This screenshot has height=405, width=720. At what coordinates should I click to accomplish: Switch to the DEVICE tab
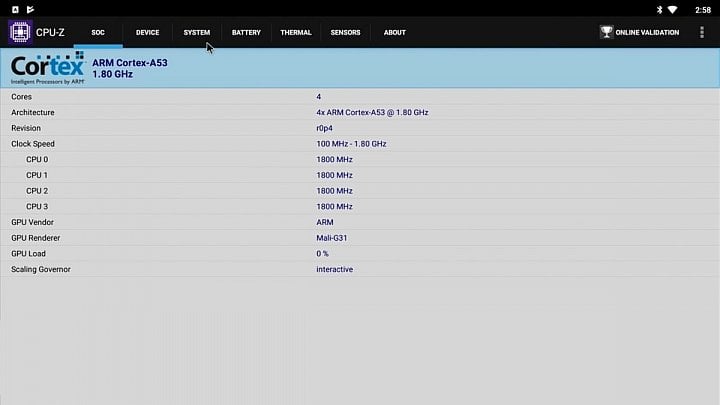click(x=147, y=33)
